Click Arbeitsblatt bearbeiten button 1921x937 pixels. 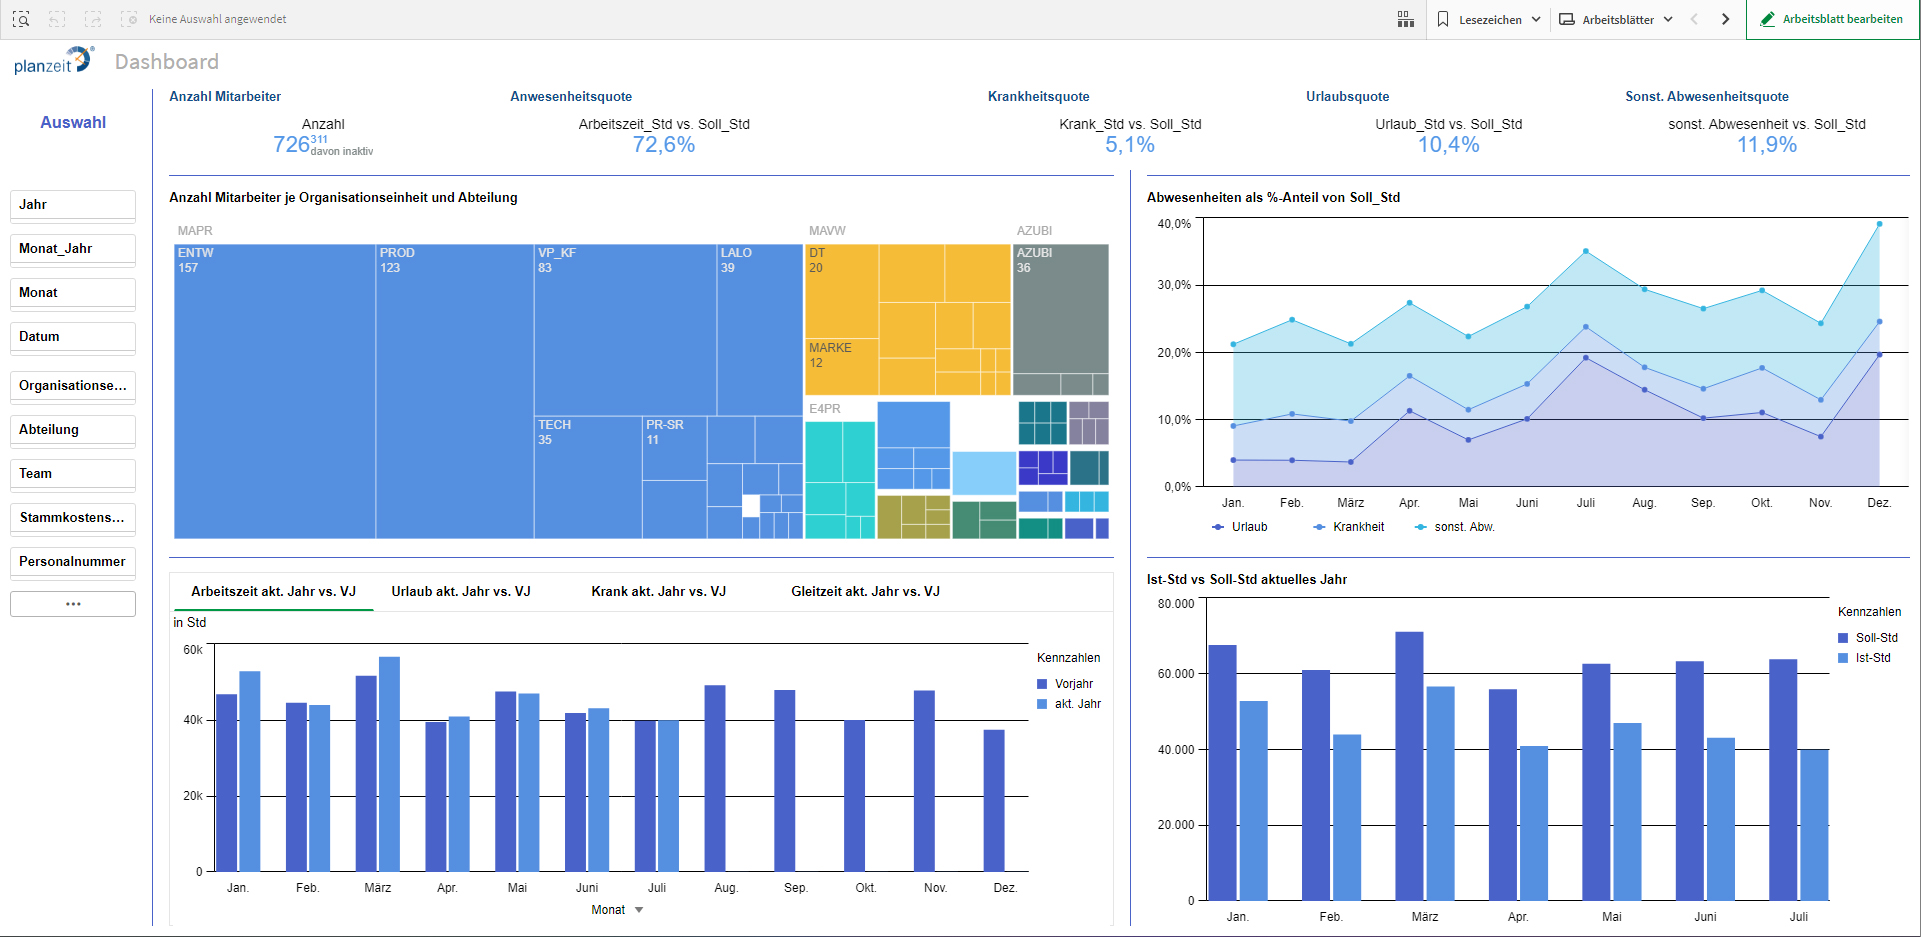click(x=1832, y=19)
